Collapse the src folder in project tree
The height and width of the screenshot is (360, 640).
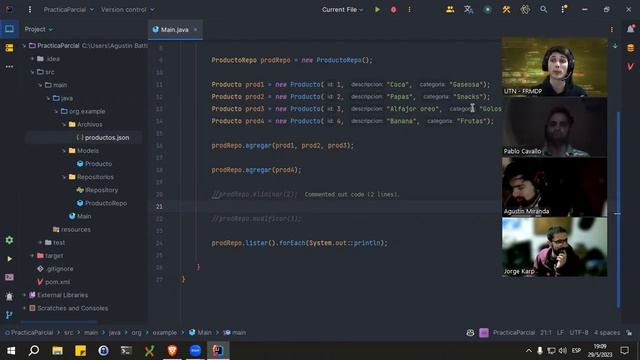(32, 72)
